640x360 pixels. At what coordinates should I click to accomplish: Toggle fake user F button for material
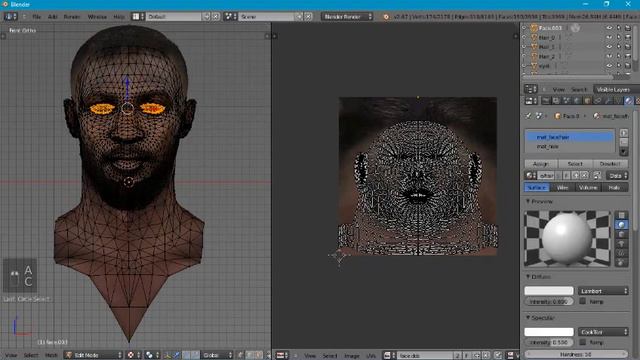(x=567, y=176)
